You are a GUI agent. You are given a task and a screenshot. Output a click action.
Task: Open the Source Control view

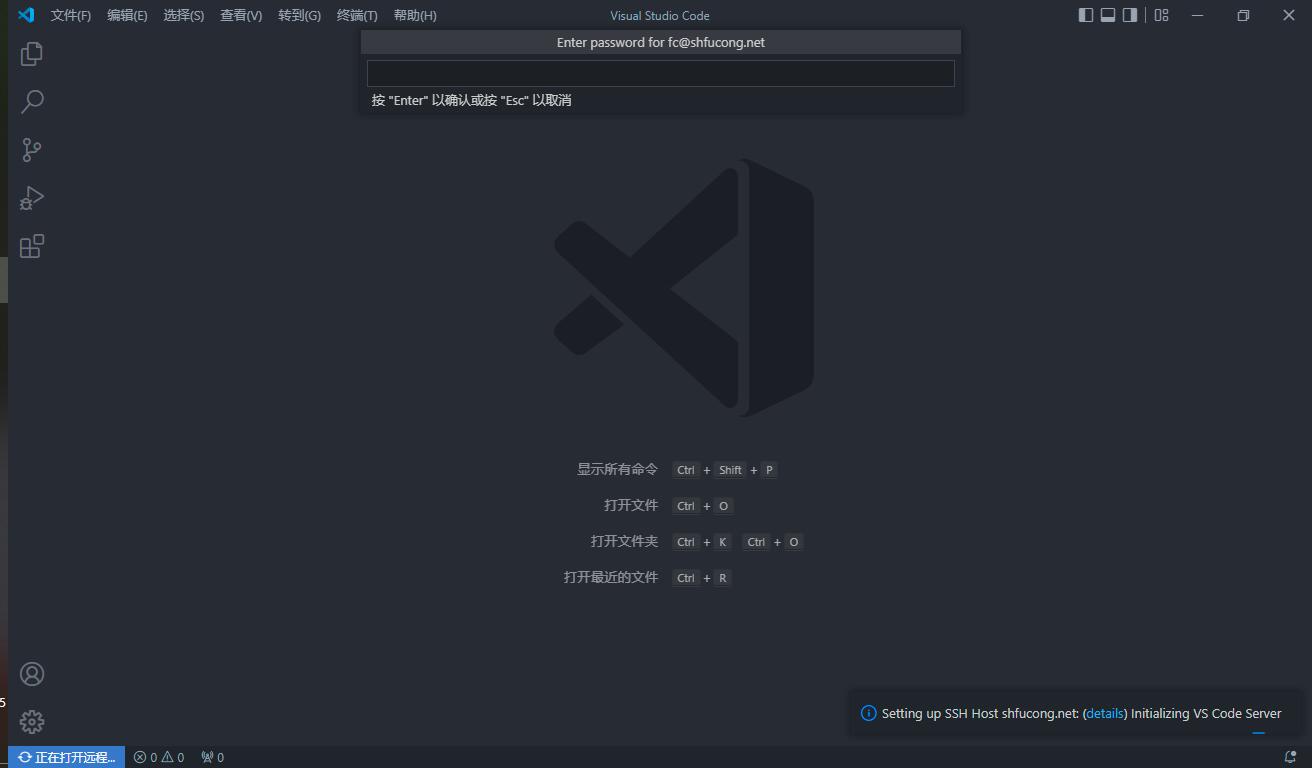[x=32, y=149]
